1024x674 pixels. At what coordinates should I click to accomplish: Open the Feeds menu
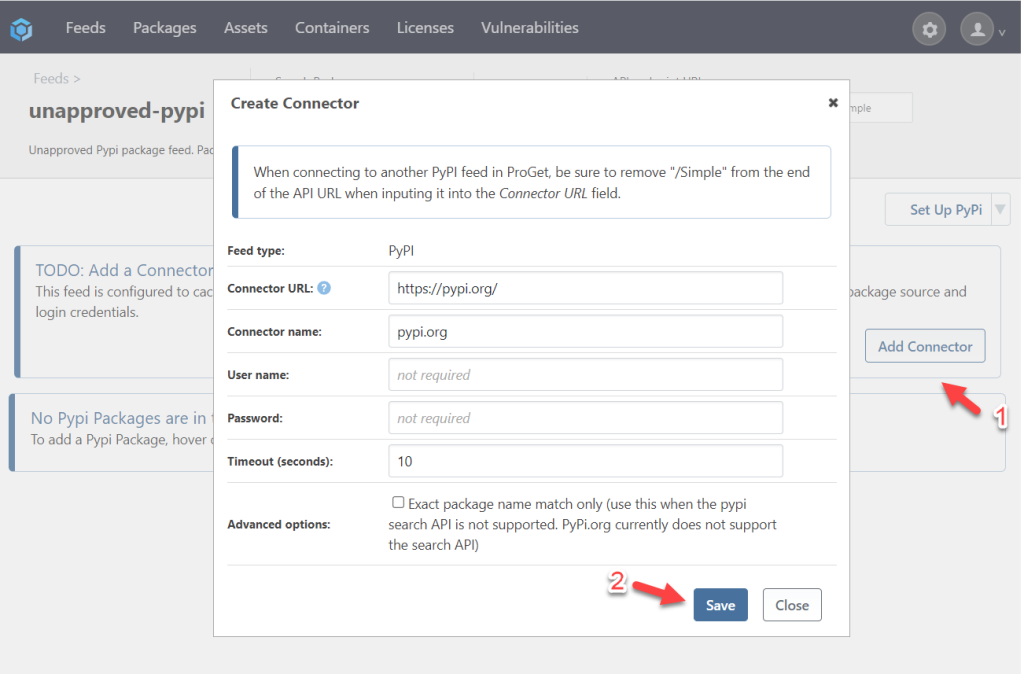(x=85, y=28)
